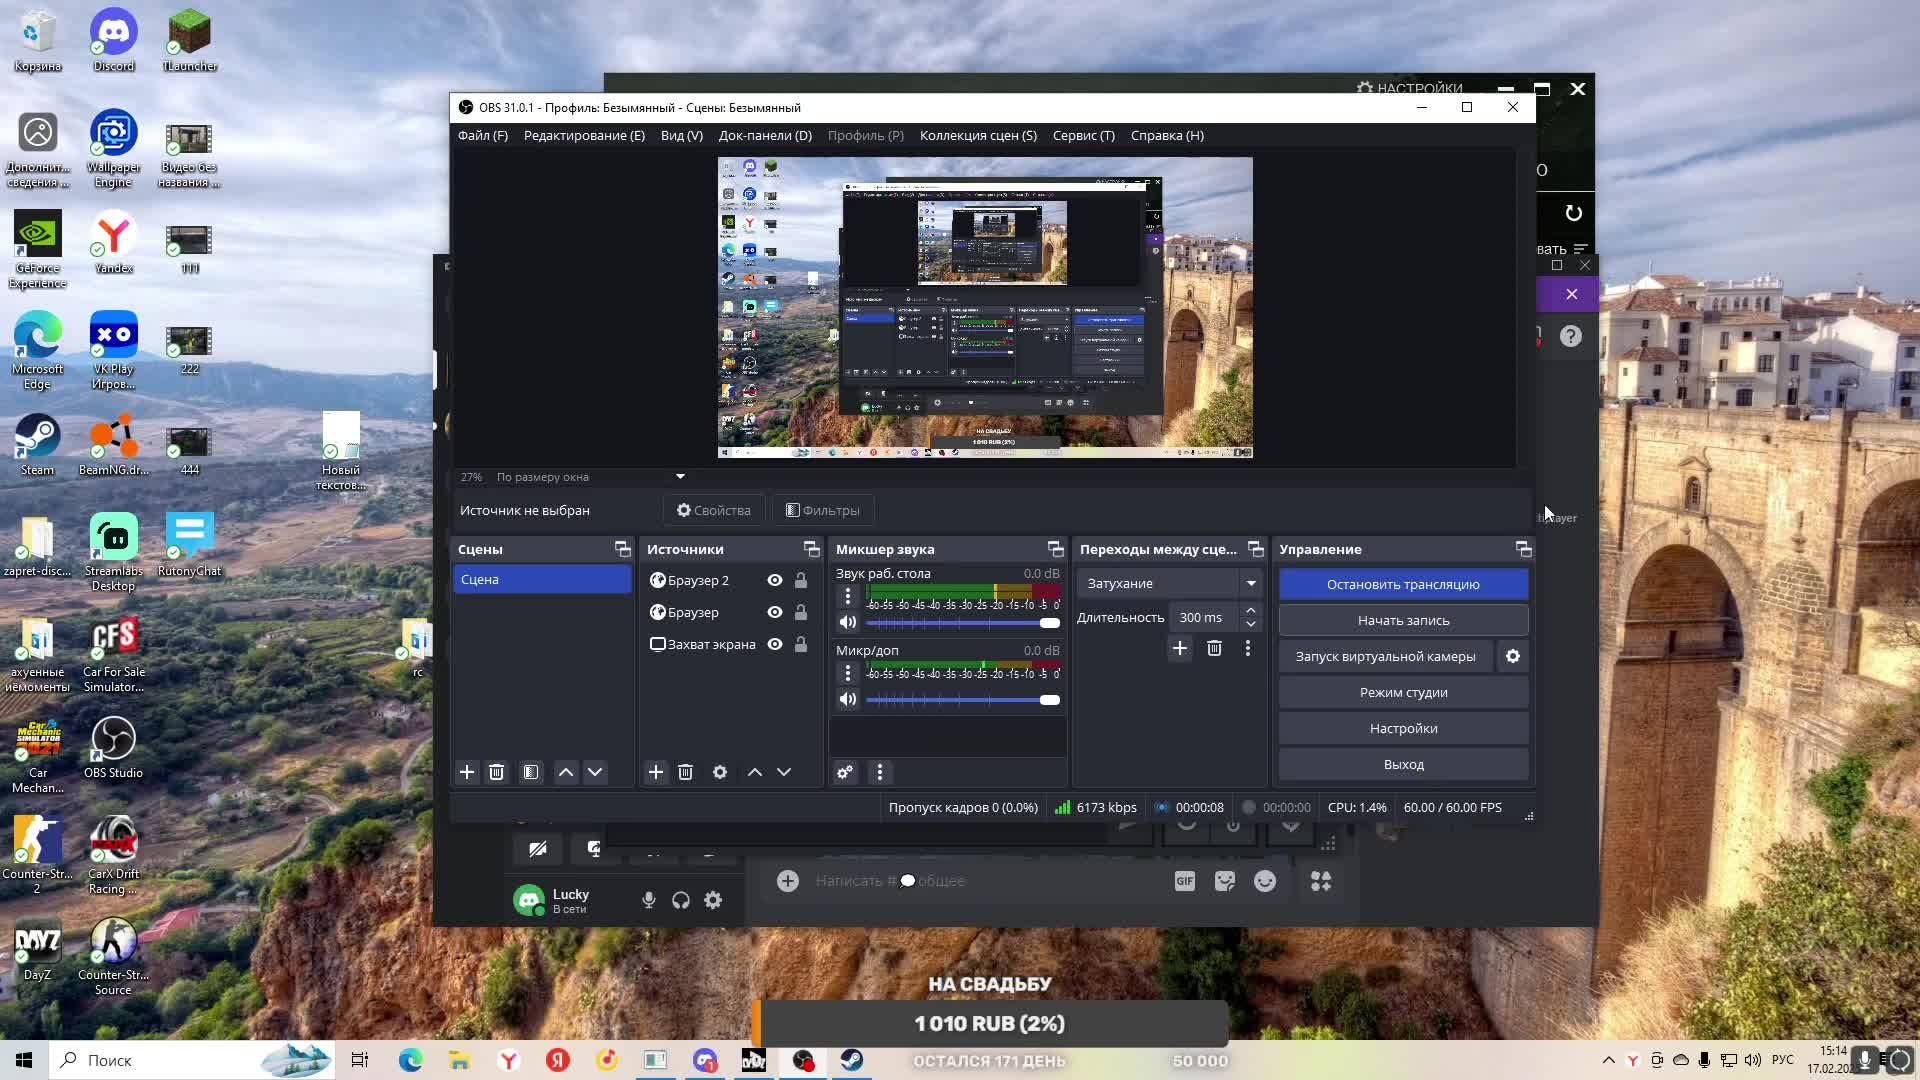The image size is (1920, 1080).
Task: Deafen Discord with headphones icon
Action: tap(681, 900)
